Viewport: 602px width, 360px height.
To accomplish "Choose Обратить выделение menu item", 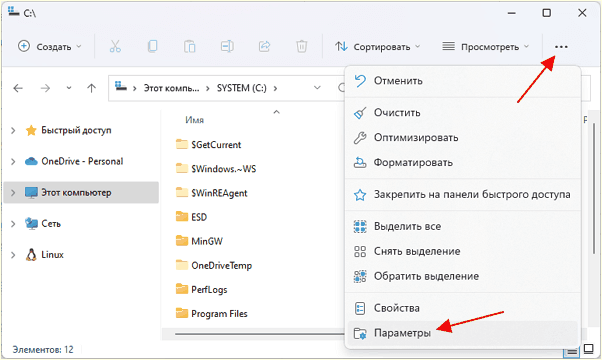I will pyautogui.click(x=463, y=276).
